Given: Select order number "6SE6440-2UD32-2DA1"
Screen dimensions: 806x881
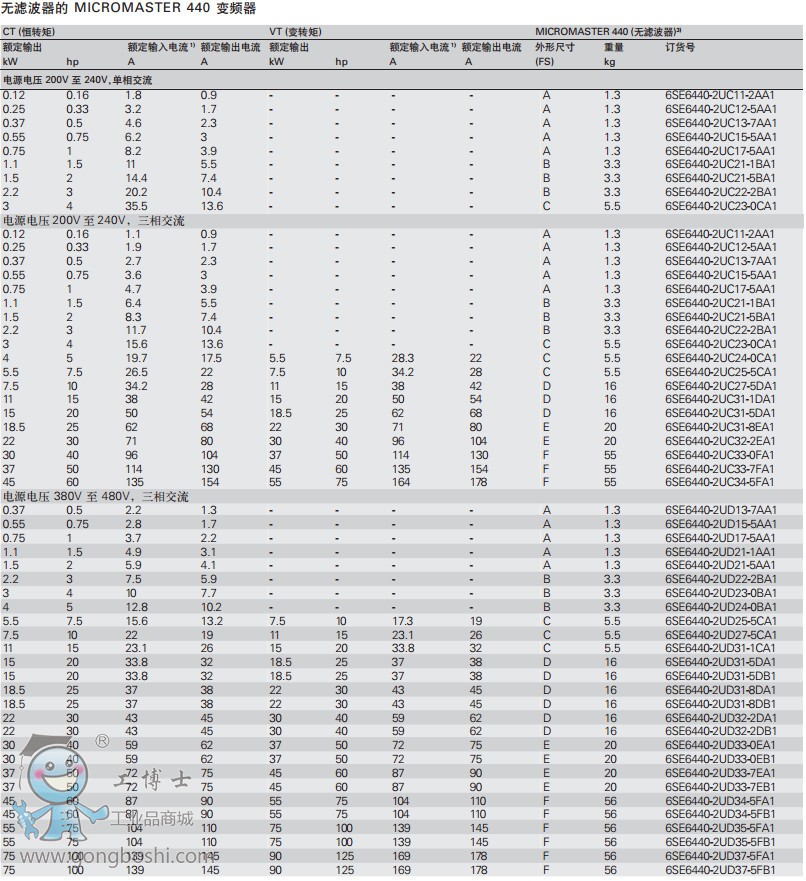Looking at the screenshot, I should click(x=721, y=718).
